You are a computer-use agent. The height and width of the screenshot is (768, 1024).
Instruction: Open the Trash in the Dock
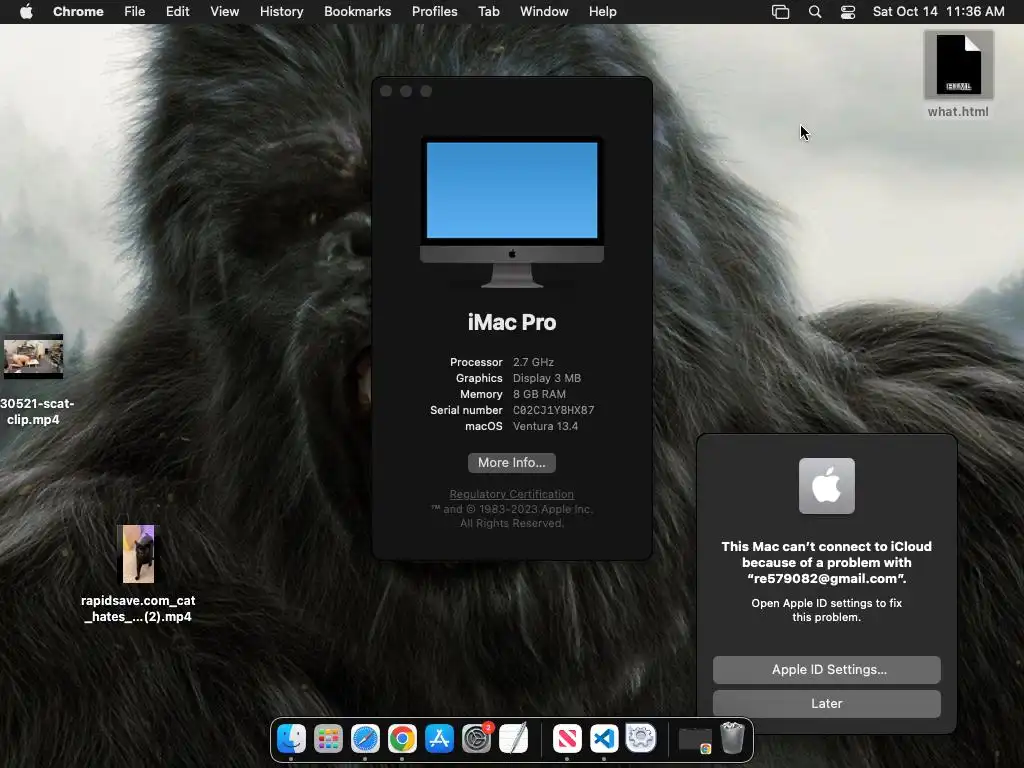point(732,738)
